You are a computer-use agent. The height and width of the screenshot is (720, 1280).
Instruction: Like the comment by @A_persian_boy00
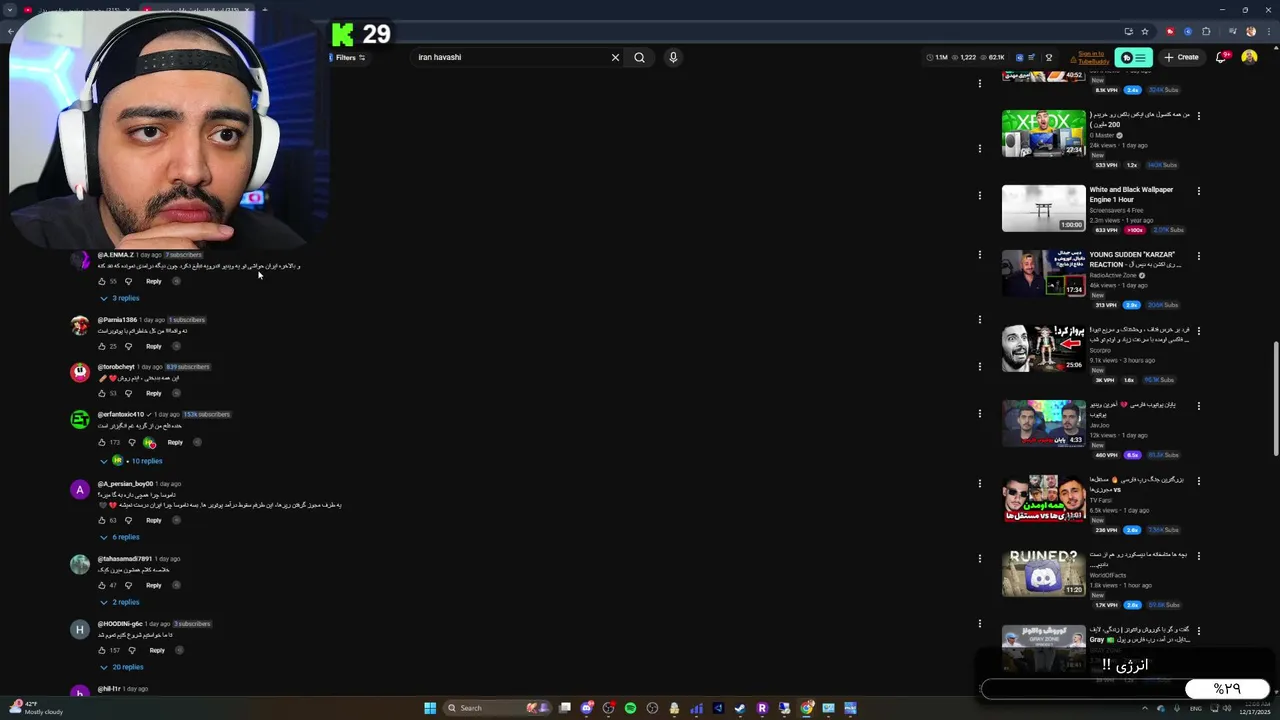101,520
